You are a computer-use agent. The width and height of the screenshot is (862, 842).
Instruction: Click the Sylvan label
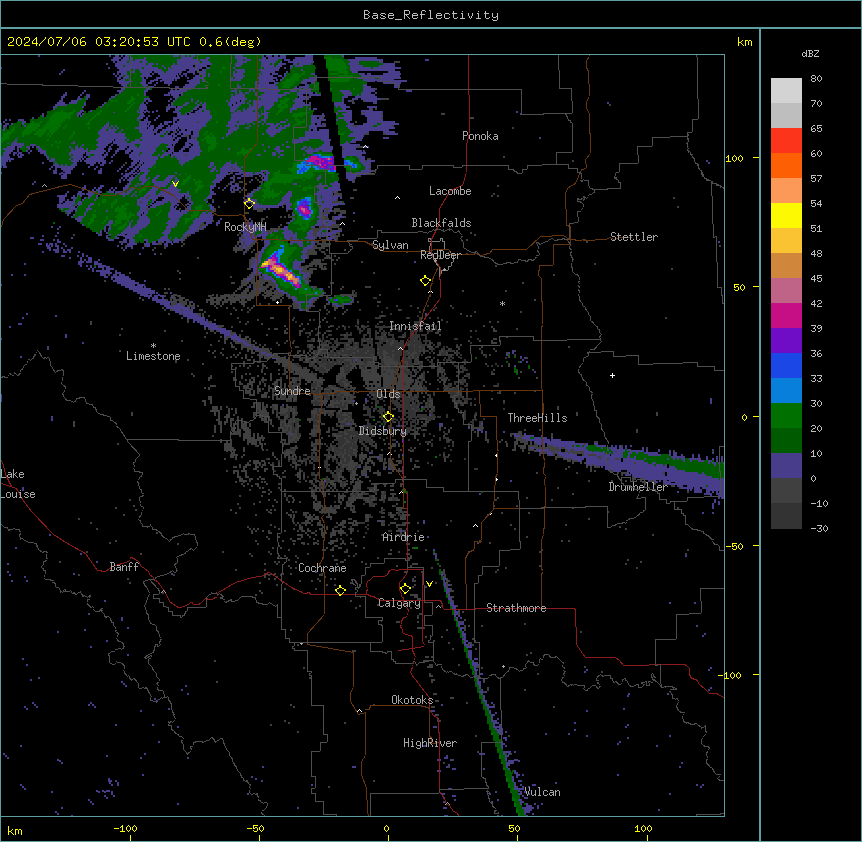(390, 245)
